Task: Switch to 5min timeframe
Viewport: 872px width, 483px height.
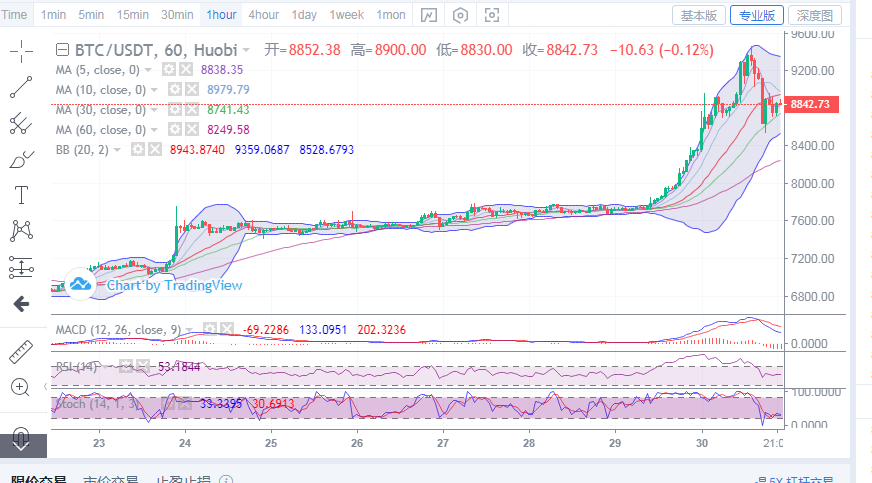Action: [91, 15]
